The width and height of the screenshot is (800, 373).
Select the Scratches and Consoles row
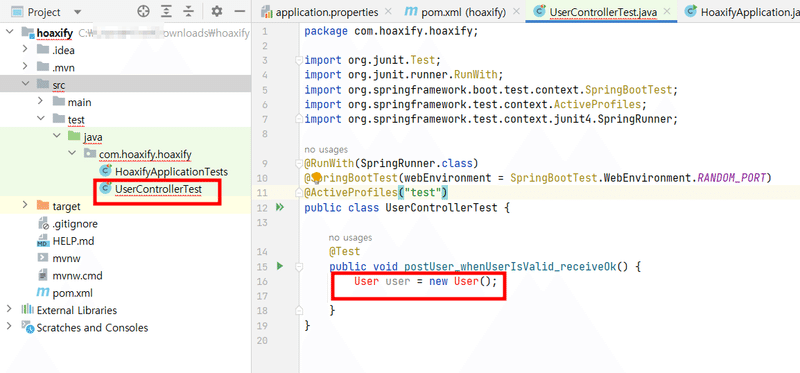pyautogui.click(x=125, y=328)
